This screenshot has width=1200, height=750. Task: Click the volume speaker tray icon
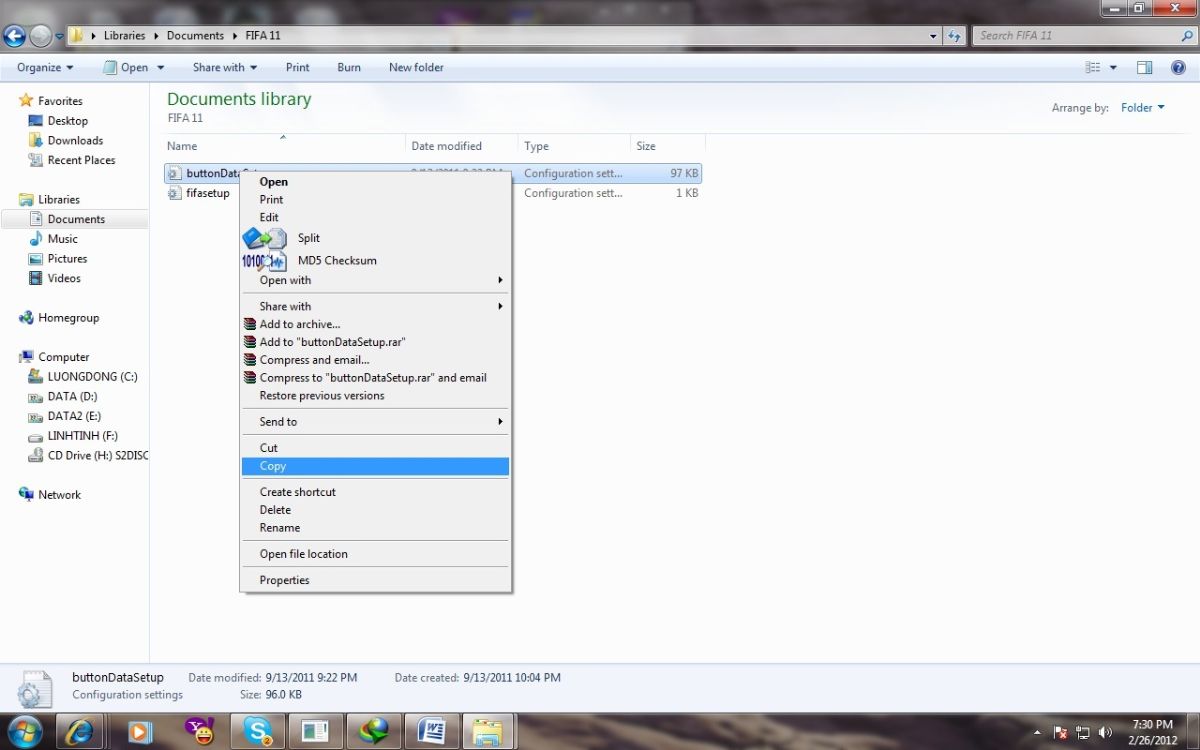[x=1104, y=732]
